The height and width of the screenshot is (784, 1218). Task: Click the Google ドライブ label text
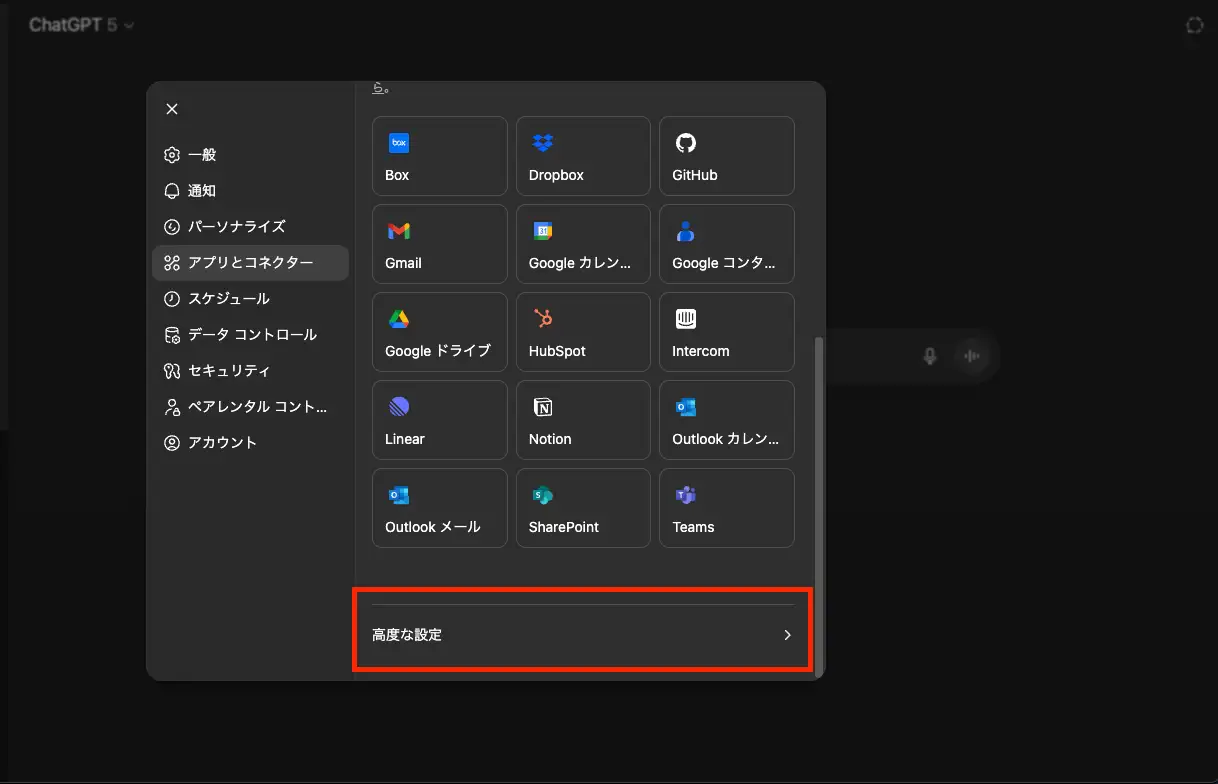click(438, 351)
